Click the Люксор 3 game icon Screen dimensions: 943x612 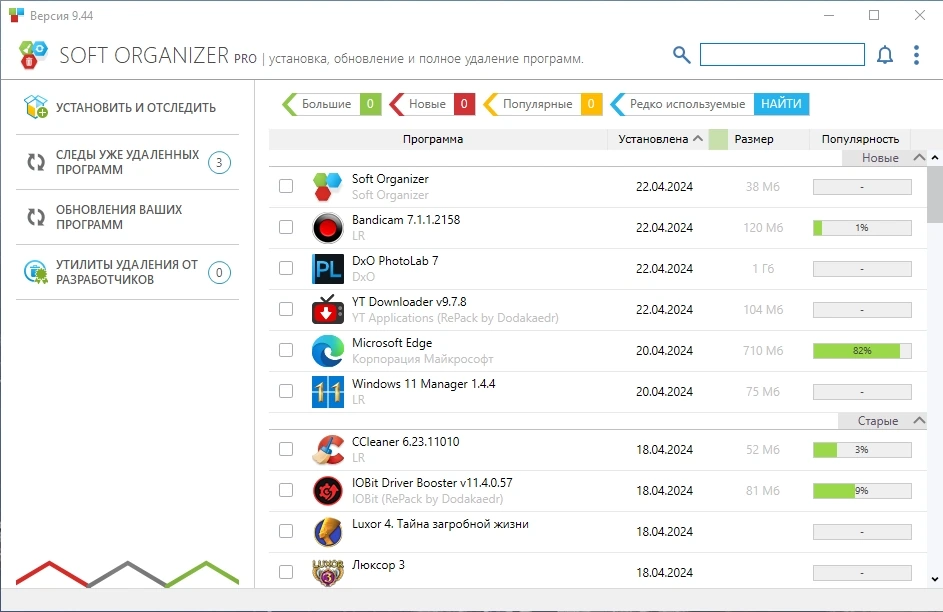[x=328, y=572]
